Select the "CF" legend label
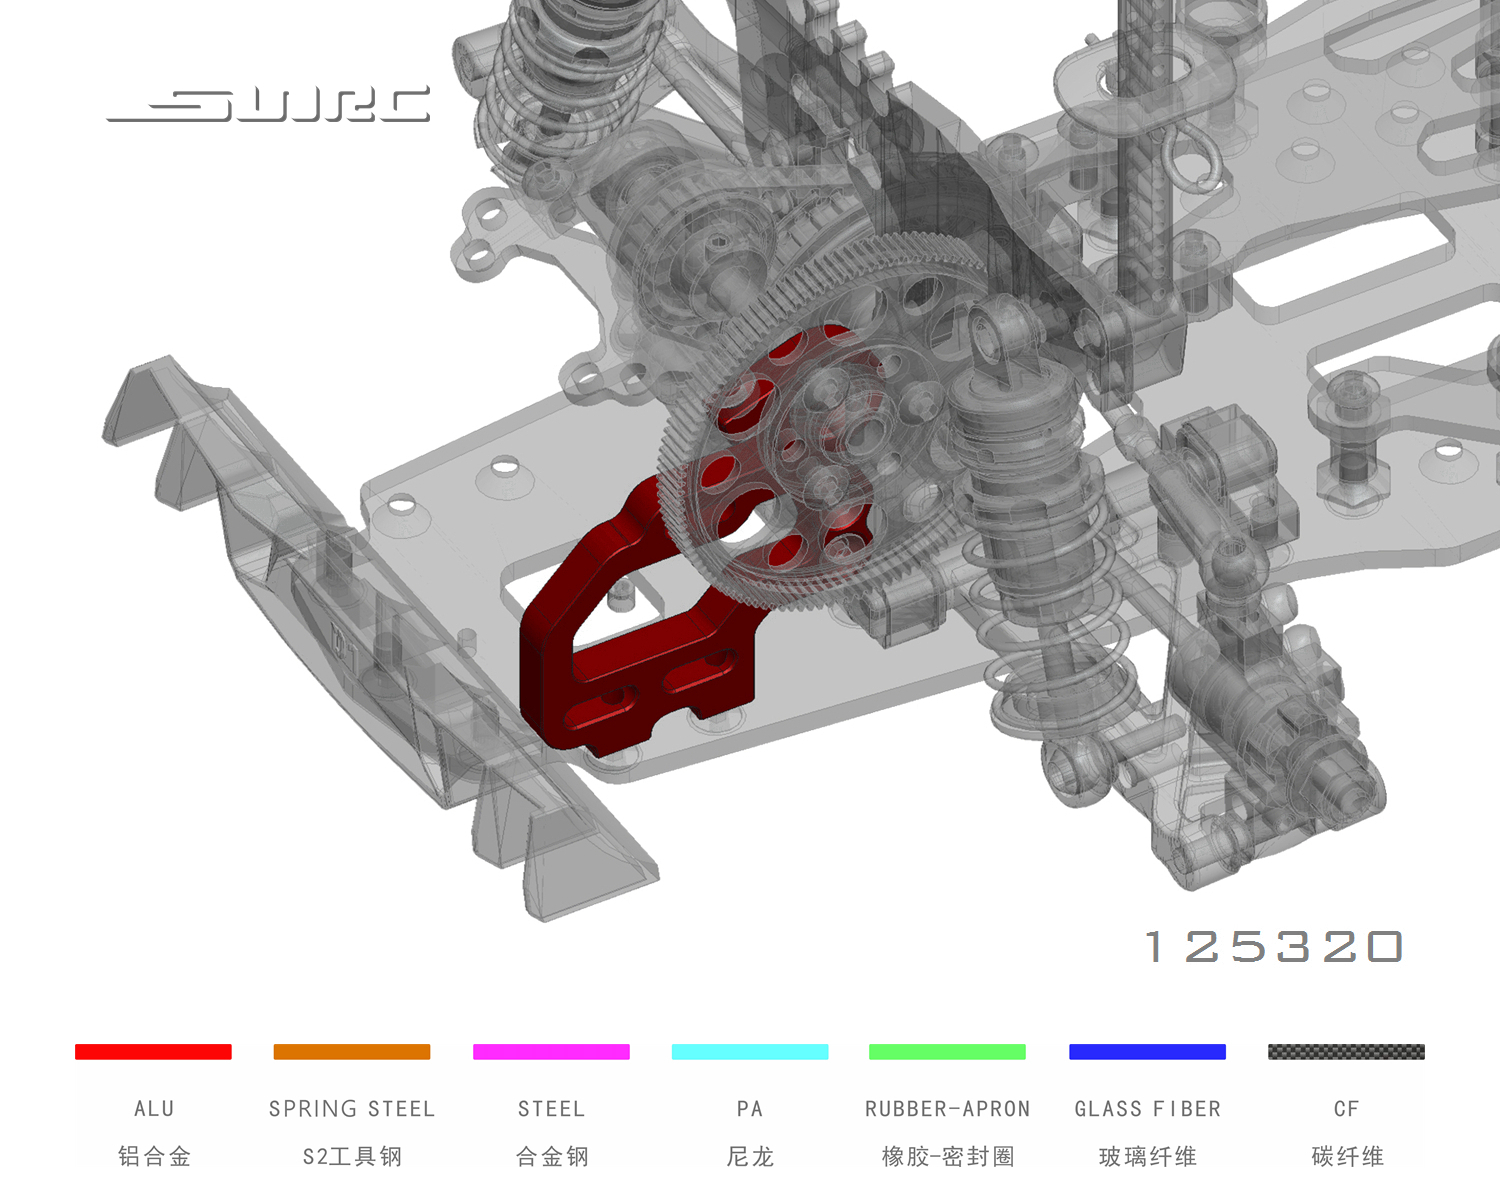 (1347, 1109)
